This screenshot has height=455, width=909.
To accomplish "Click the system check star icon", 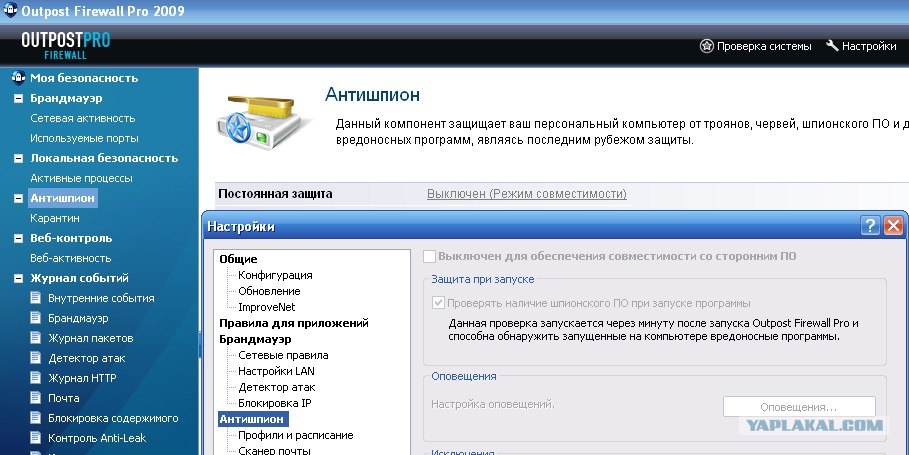I will pos(706,46).
